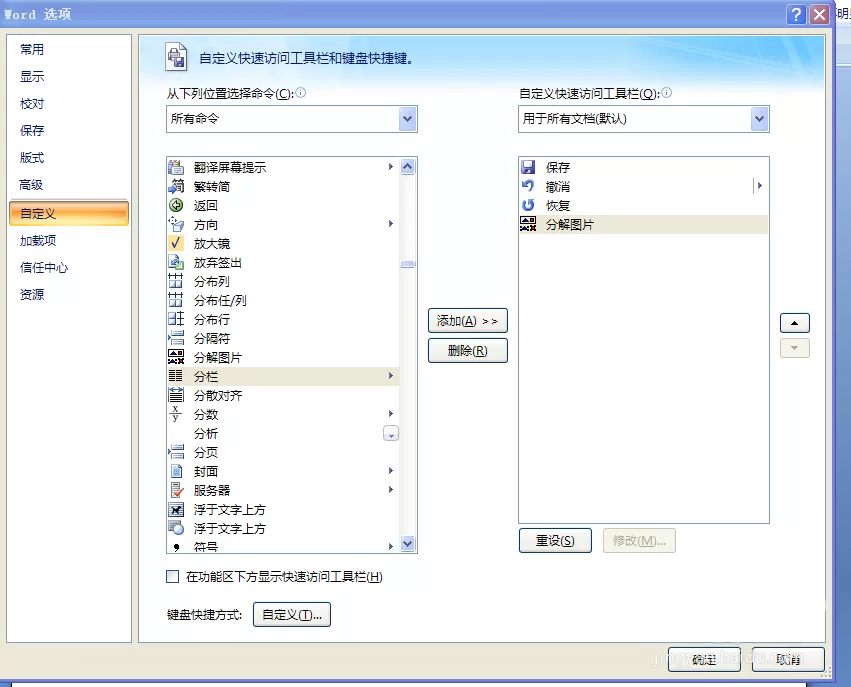Click 撤消 undo icon in right list
The width and height of the screenshot is (851, 687).
click(x=528, y=186)
